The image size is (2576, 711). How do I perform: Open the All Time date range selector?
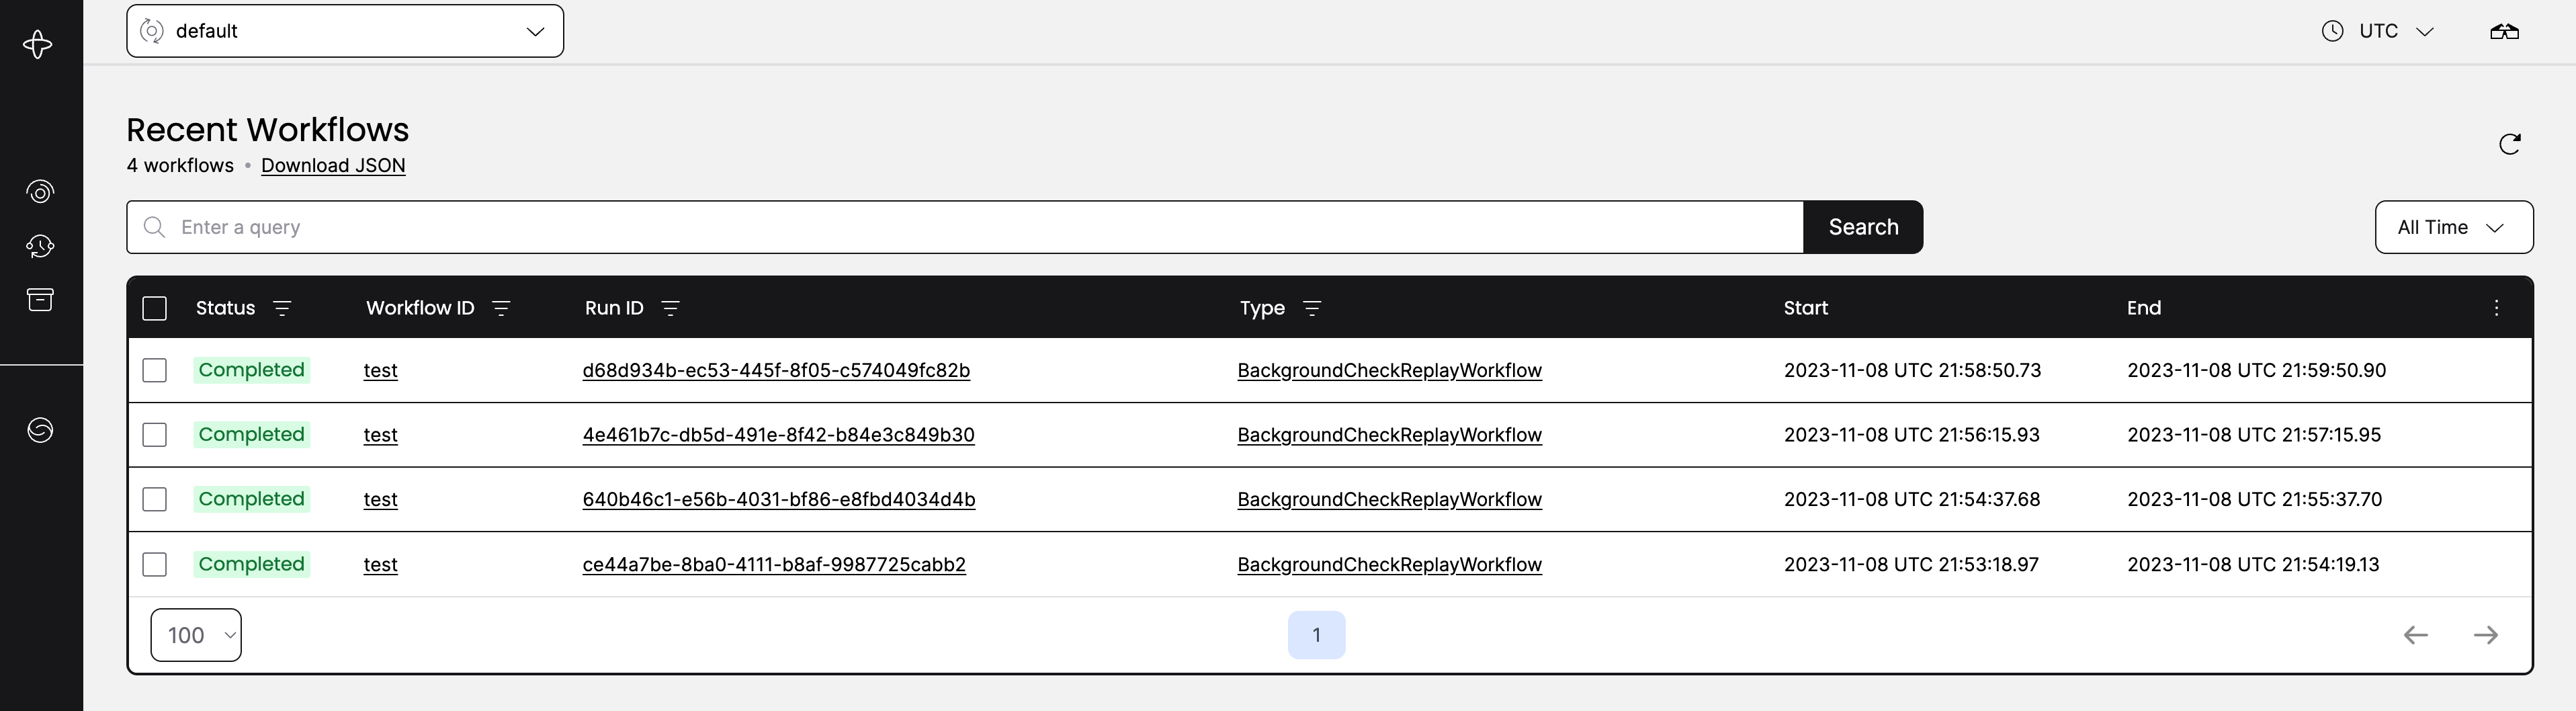click(x=2453, y=227)
